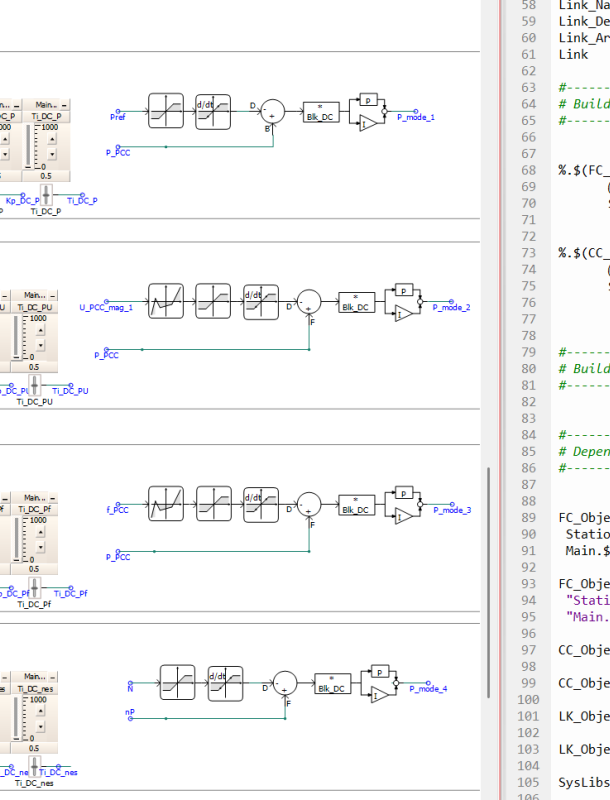The width and height of the screenshot is (610, 800).
Task: Select the hard limiter block after signal N
Action: point(177,682)
